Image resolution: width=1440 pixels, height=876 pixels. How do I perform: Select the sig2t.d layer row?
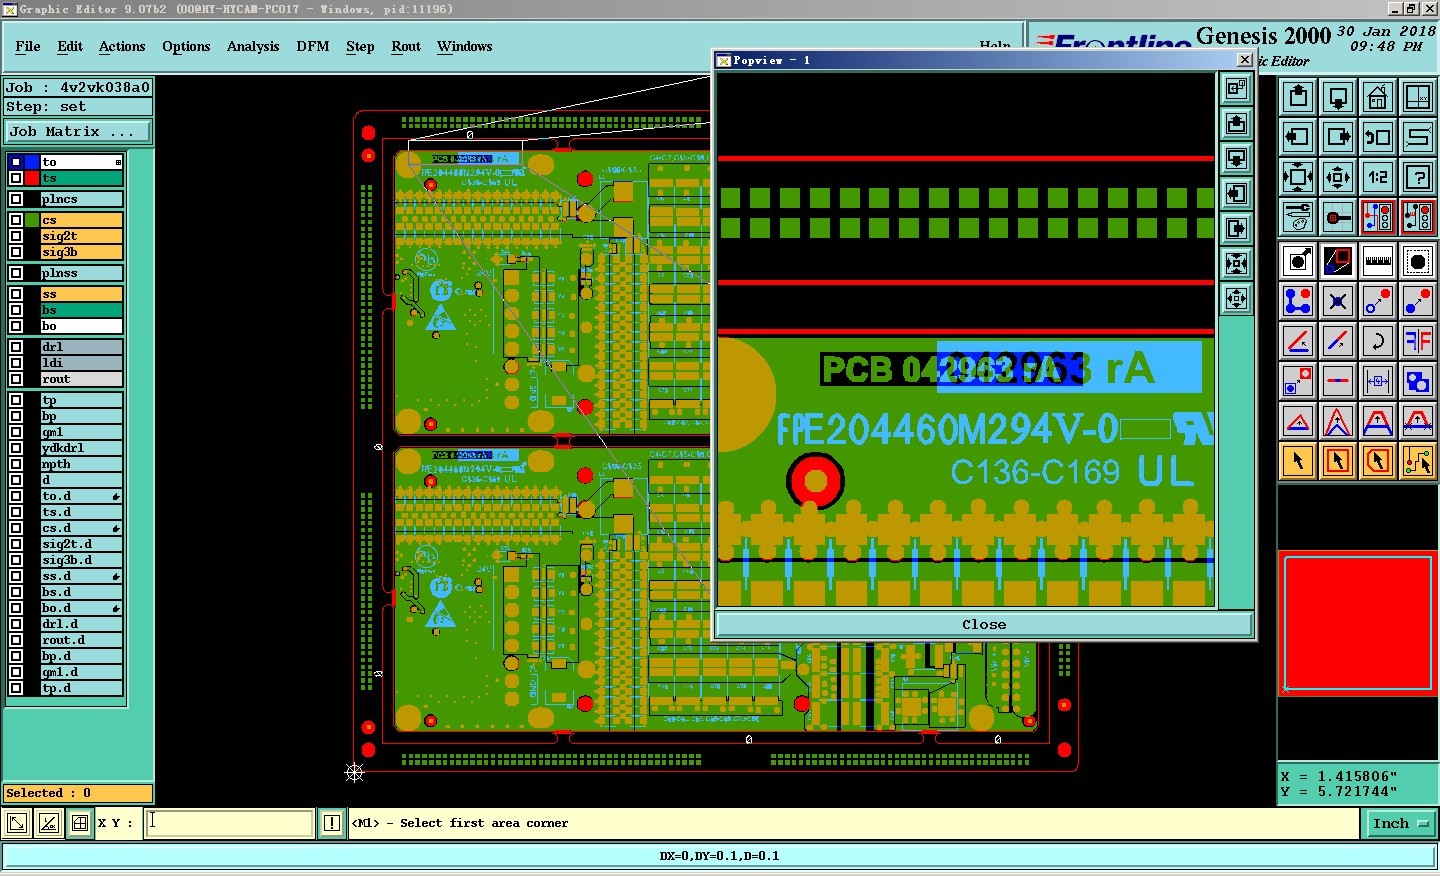(81, 544)
